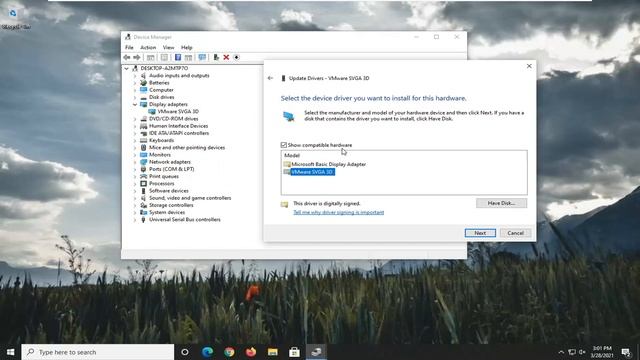Select Human Interface Devices in the tree

point(178,126)
